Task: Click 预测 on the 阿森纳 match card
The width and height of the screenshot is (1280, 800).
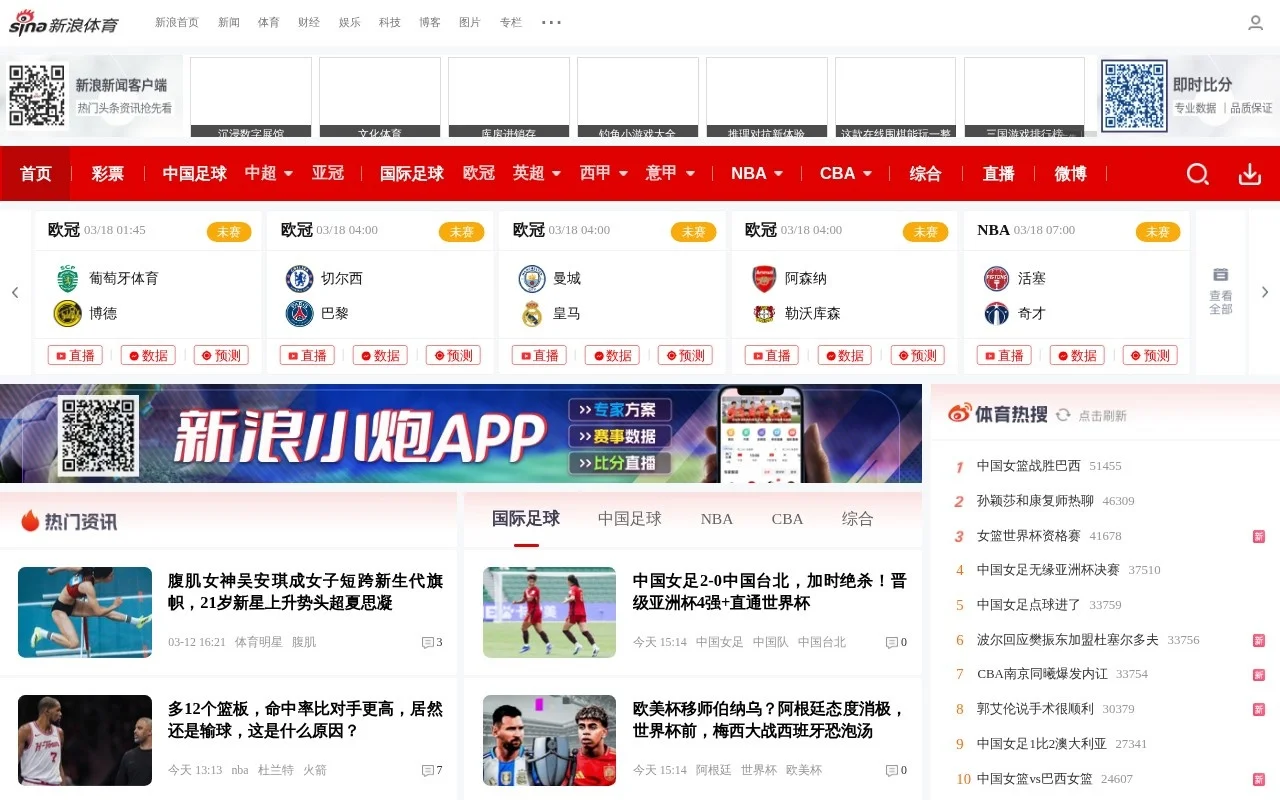Action: click(918, 355)
